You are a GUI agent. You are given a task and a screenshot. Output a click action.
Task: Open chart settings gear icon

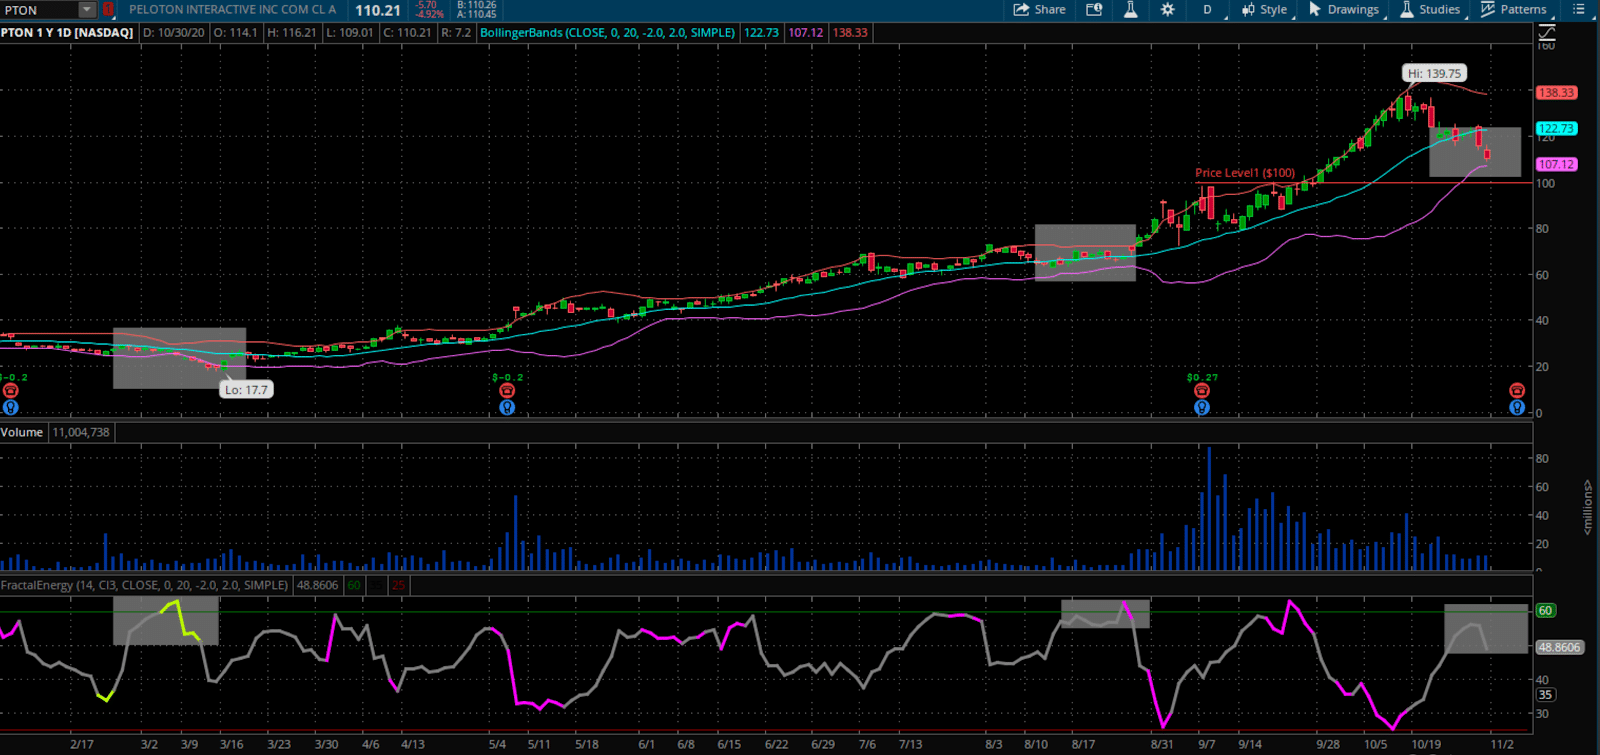1167,10
